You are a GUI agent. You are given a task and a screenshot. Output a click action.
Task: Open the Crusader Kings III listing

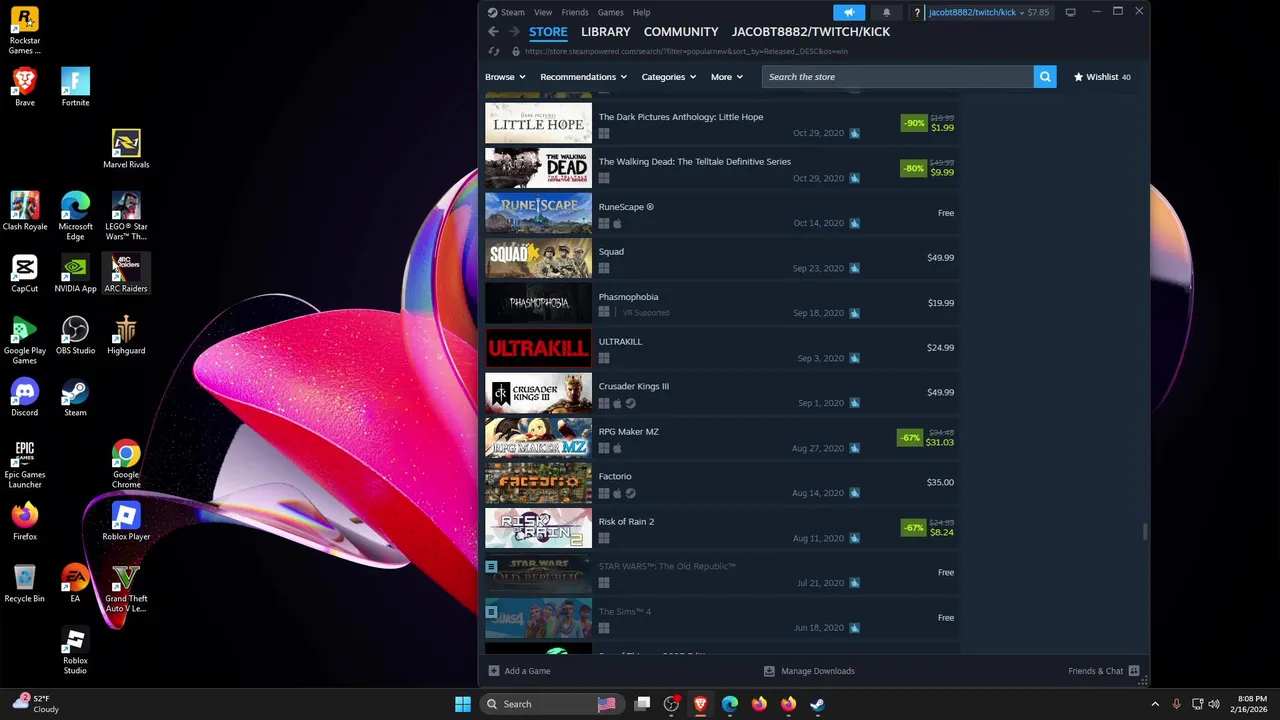[721, 393]
